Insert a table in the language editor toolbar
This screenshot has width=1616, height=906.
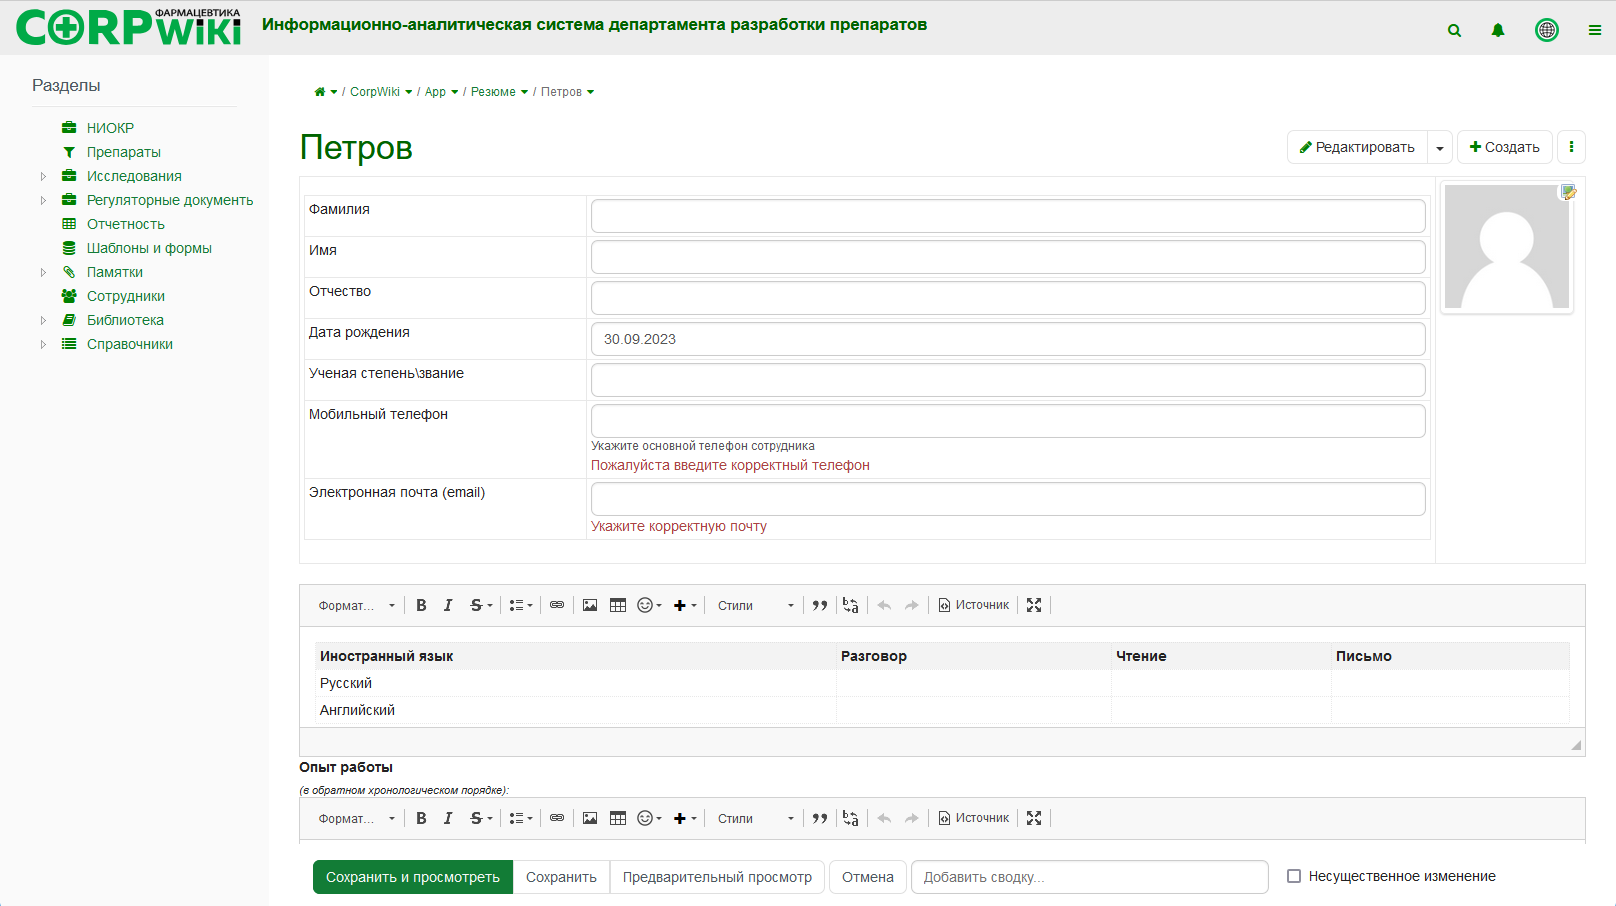click(618, 605)
